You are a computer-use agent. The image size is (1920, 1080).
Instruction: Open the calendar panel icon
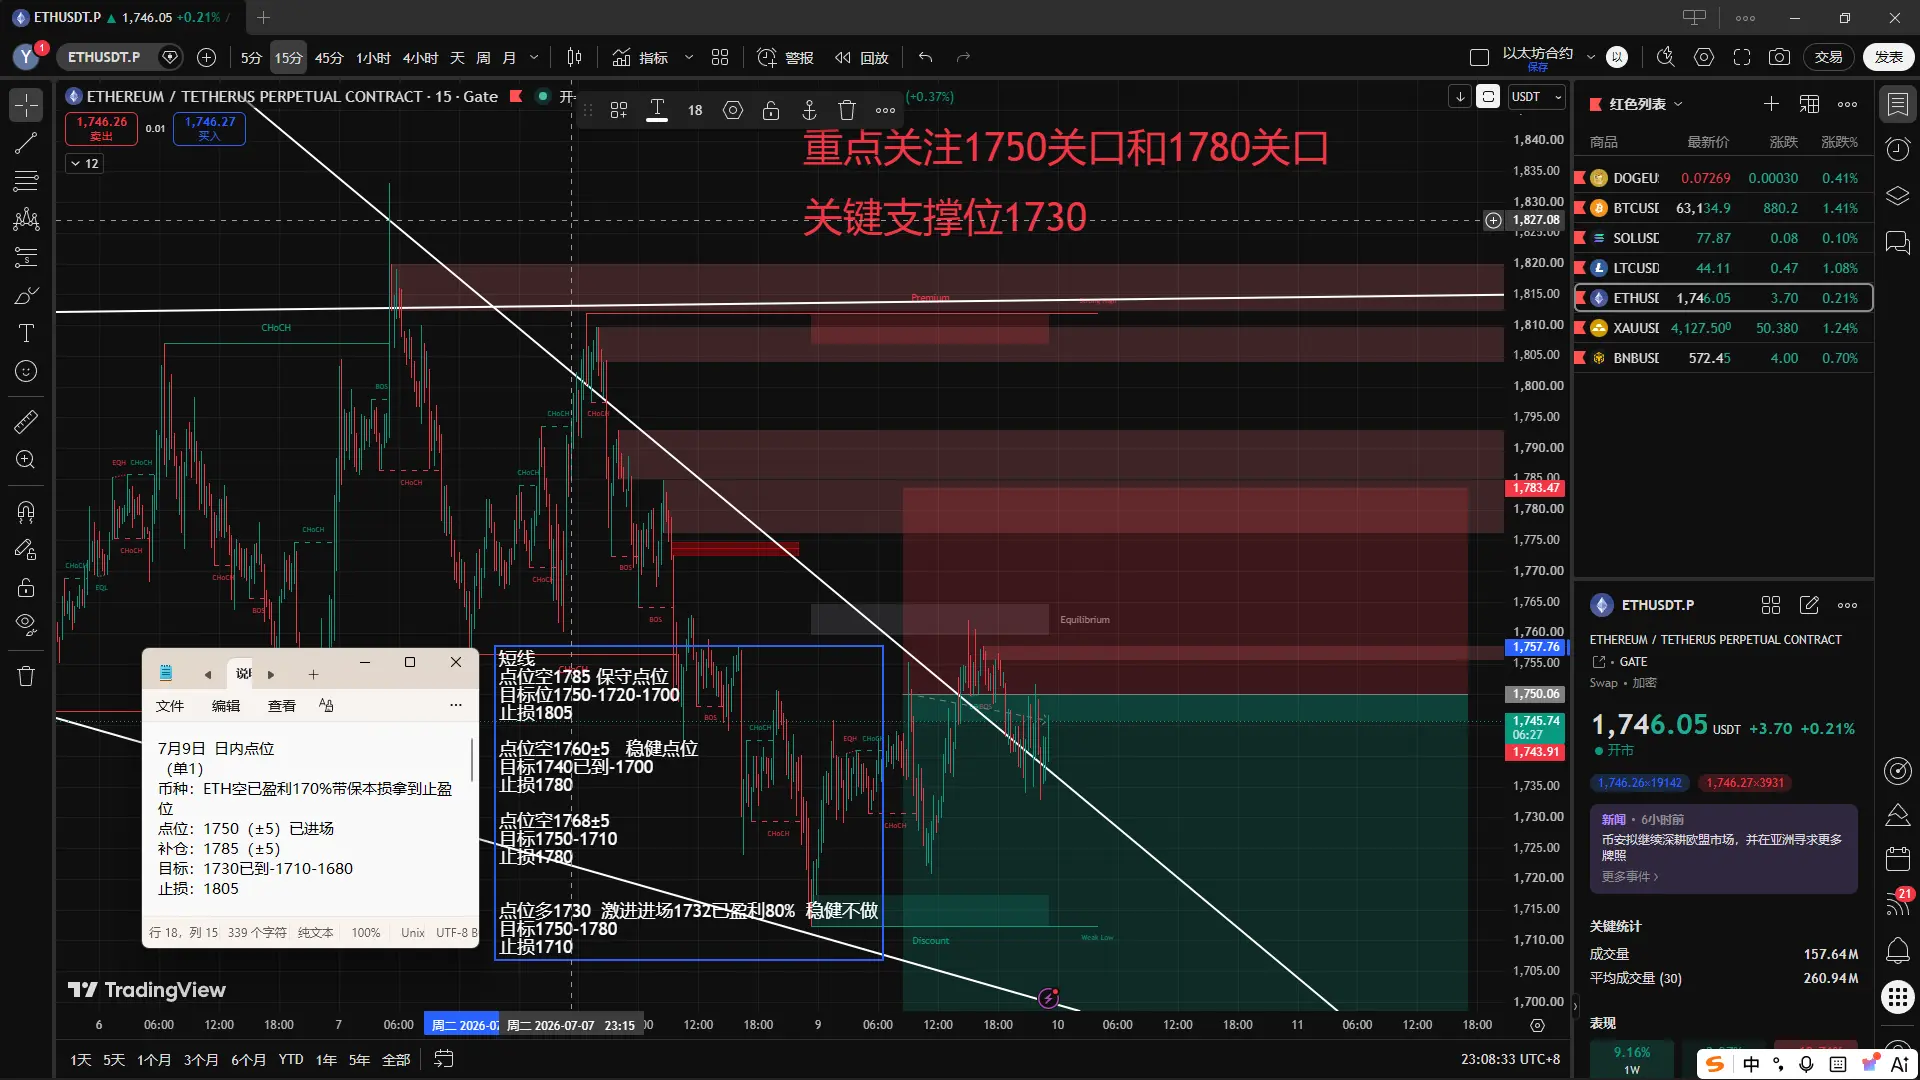coord(1897,858)
